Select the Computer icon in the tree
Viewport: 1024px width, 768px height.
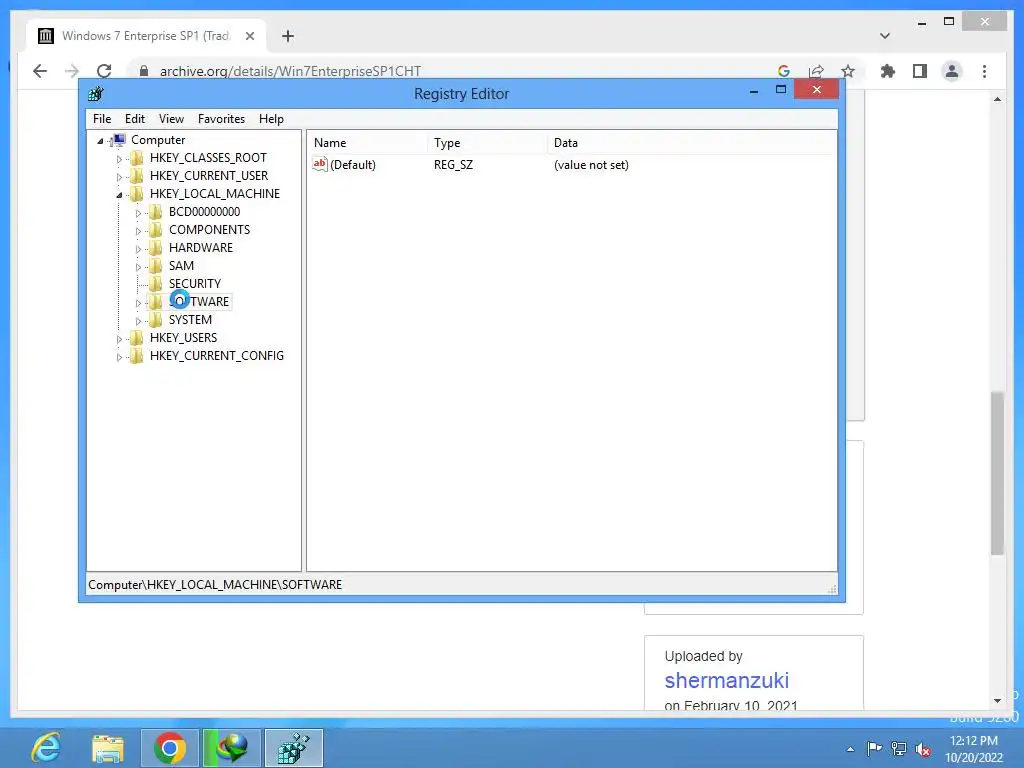[118, 140]
